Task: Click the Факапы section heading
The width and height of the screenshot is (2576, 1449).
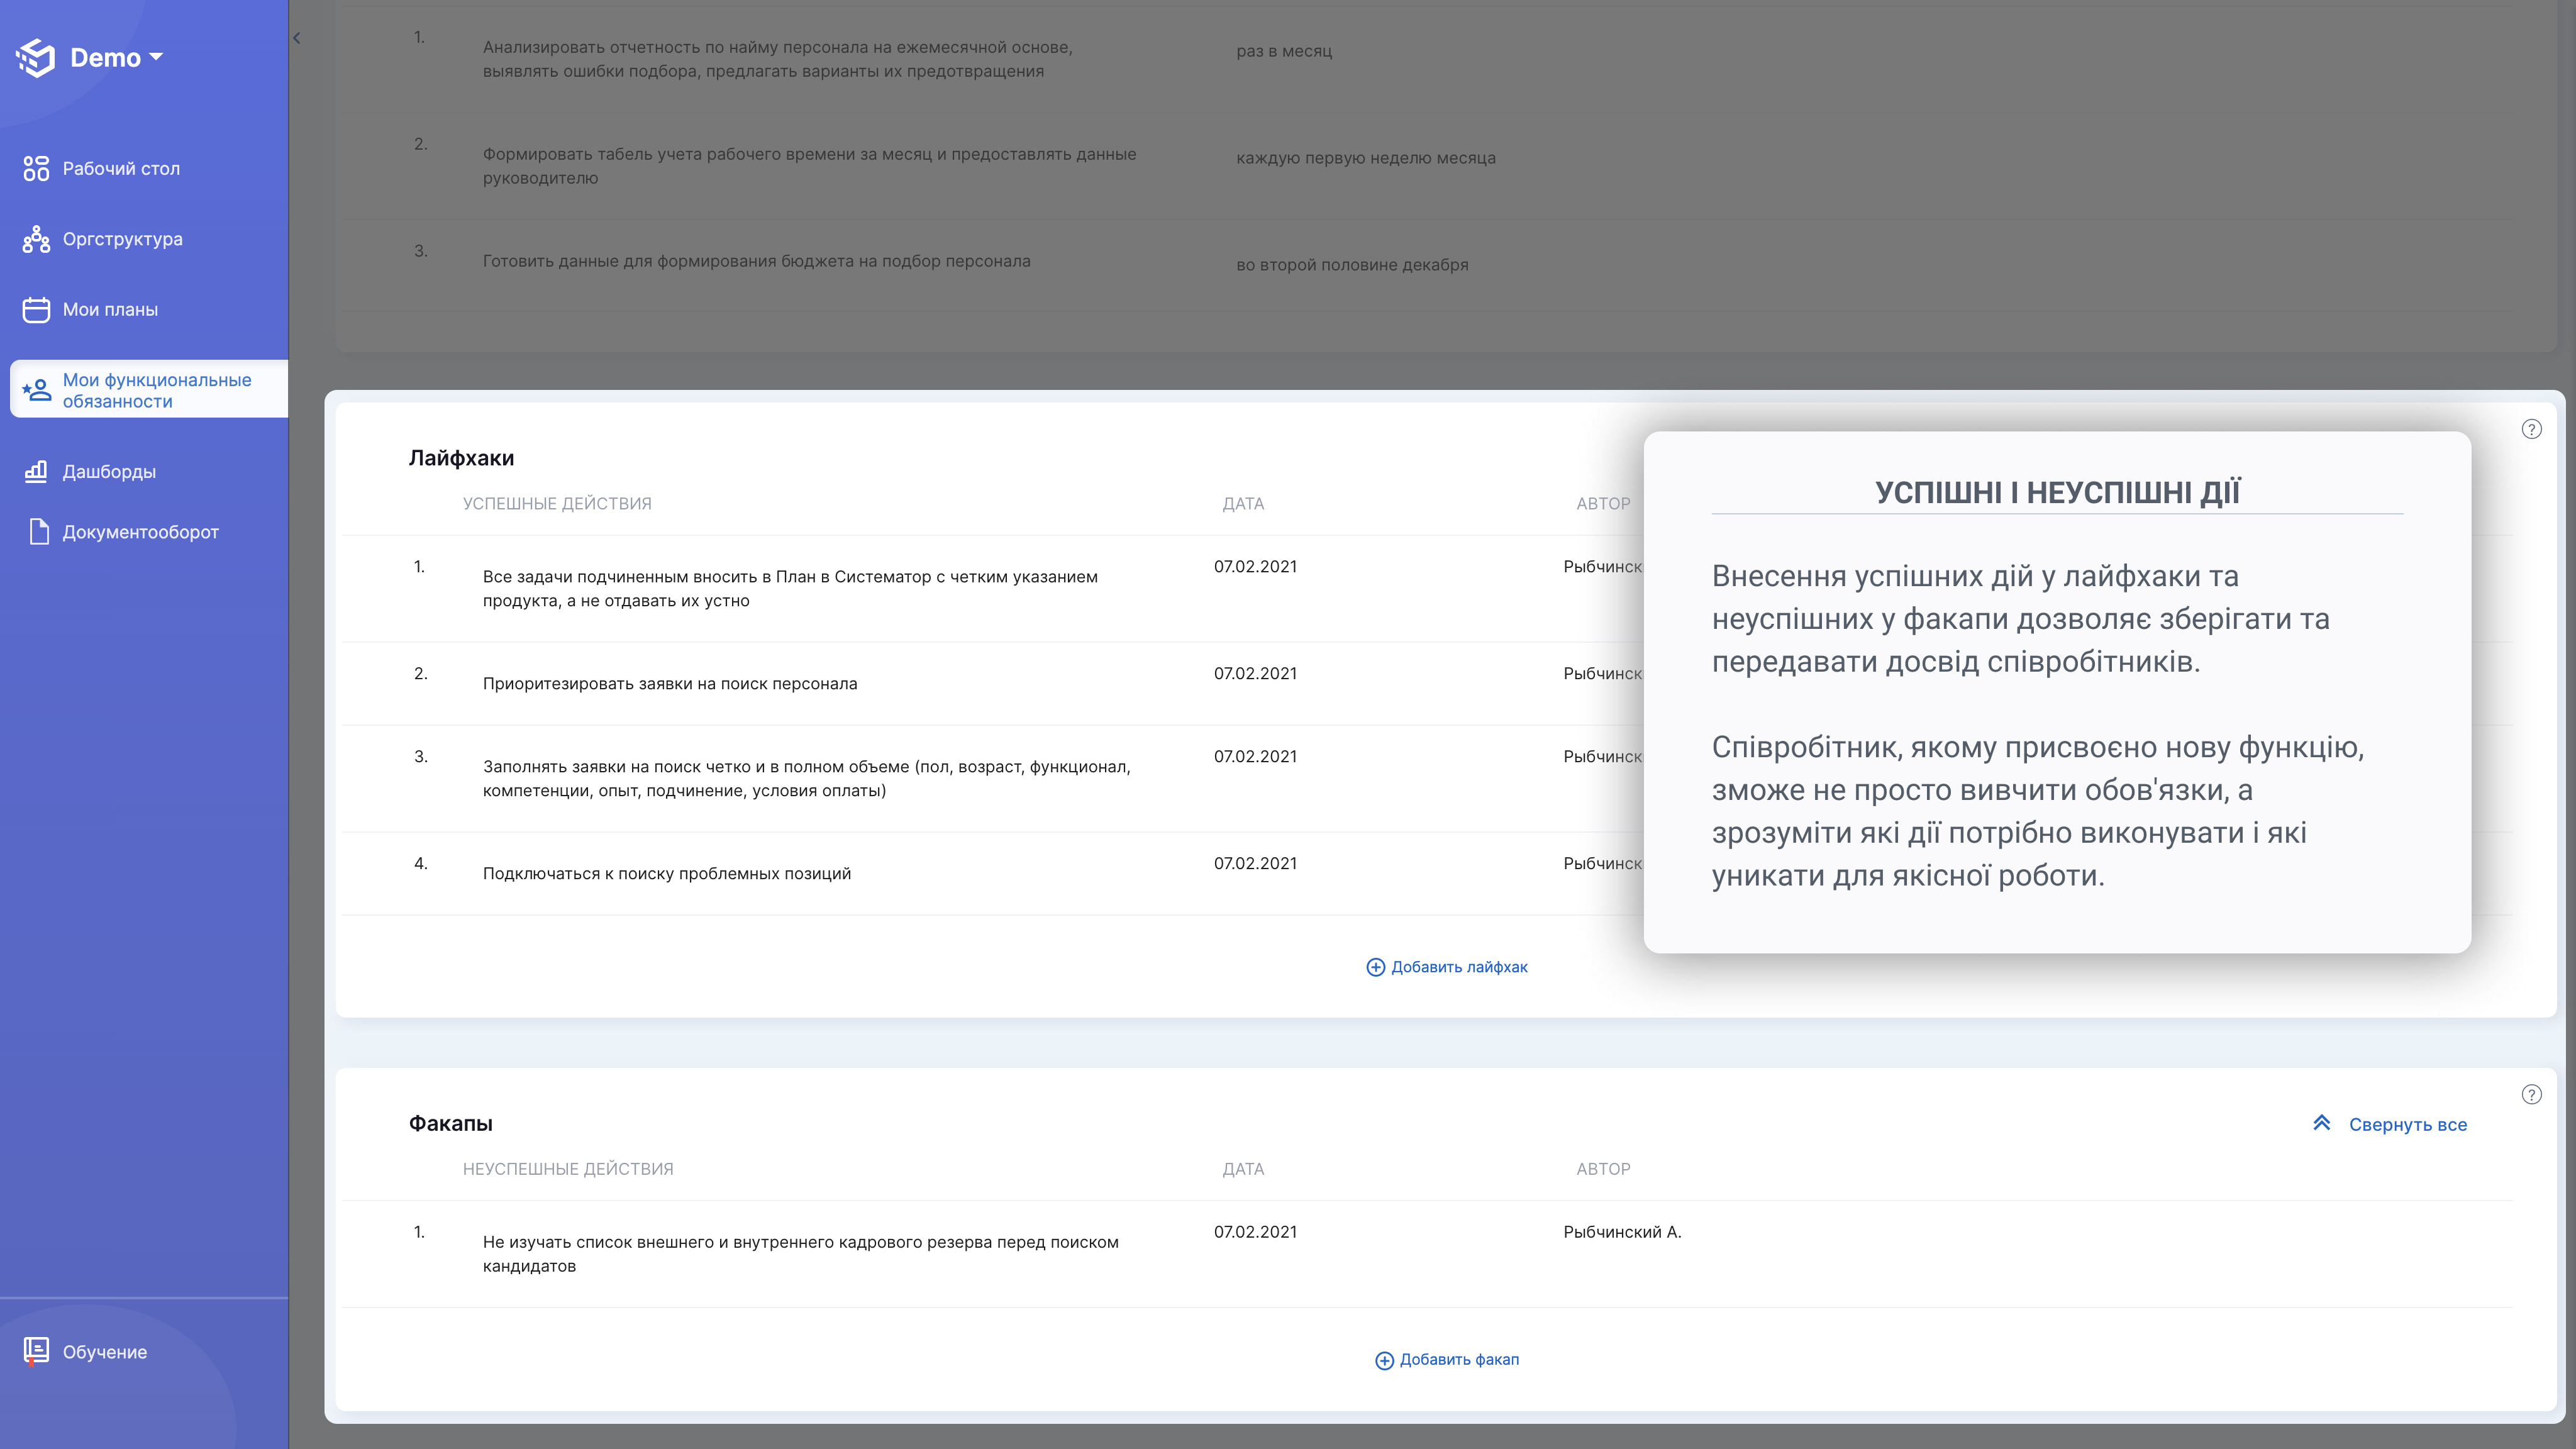Action: coord(450,1123)
